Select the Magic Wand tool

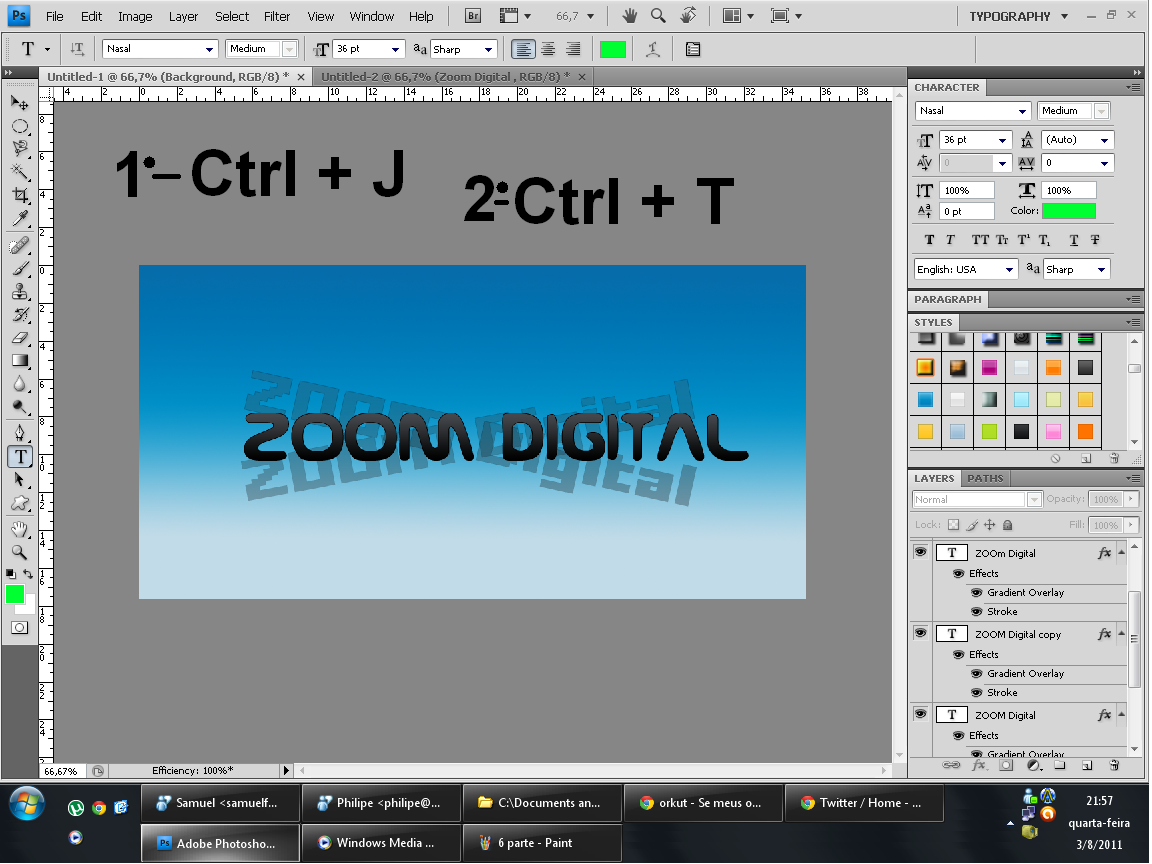(20, 172)
